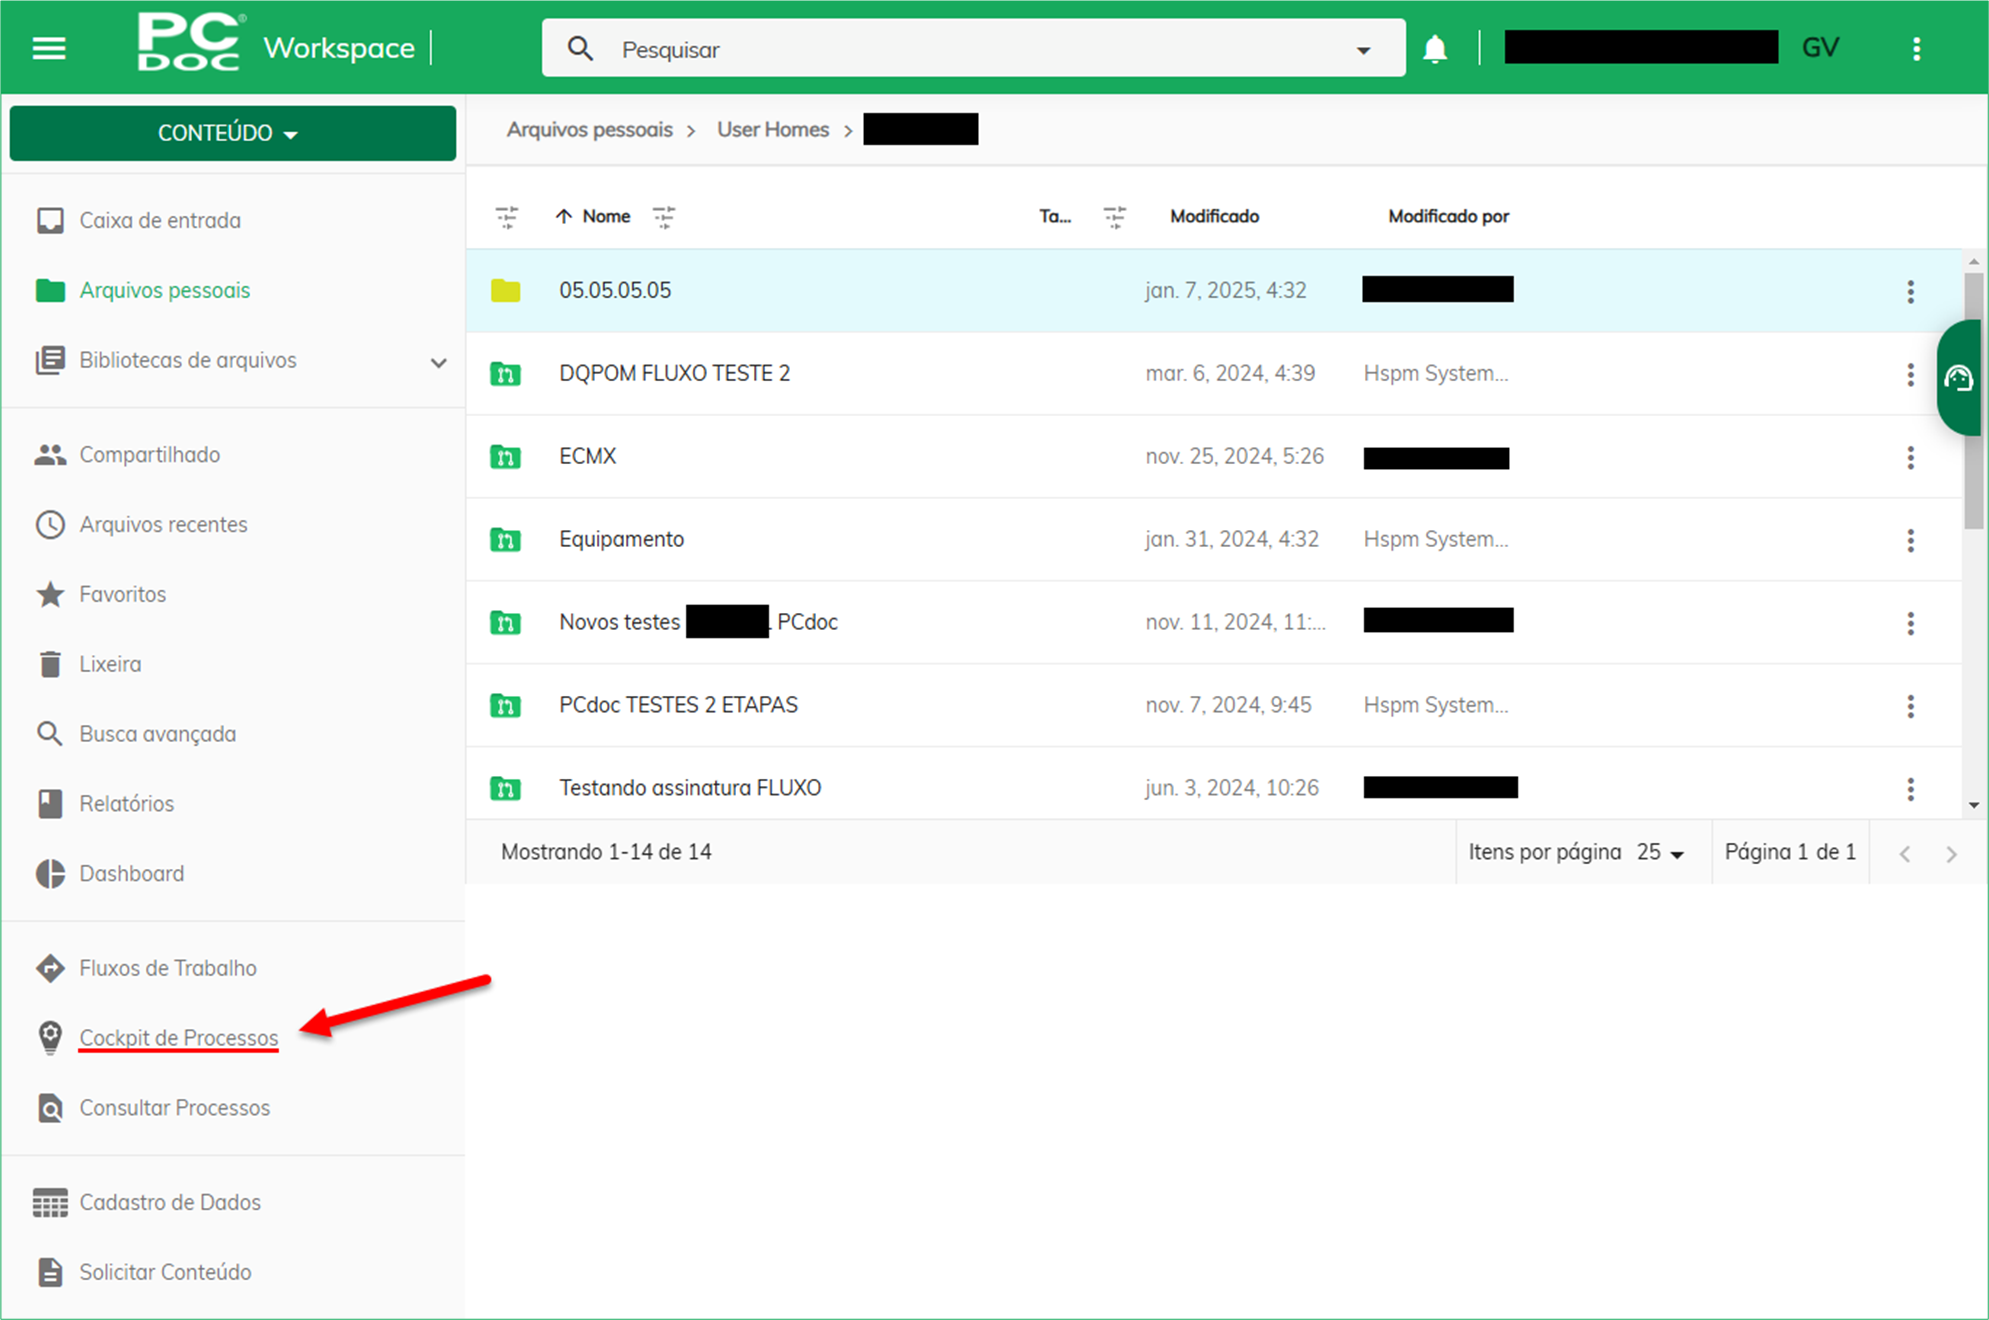Open the hamburger menu icon
The height and width of the screenshot is (1320, 1989).
click(49, 48)
